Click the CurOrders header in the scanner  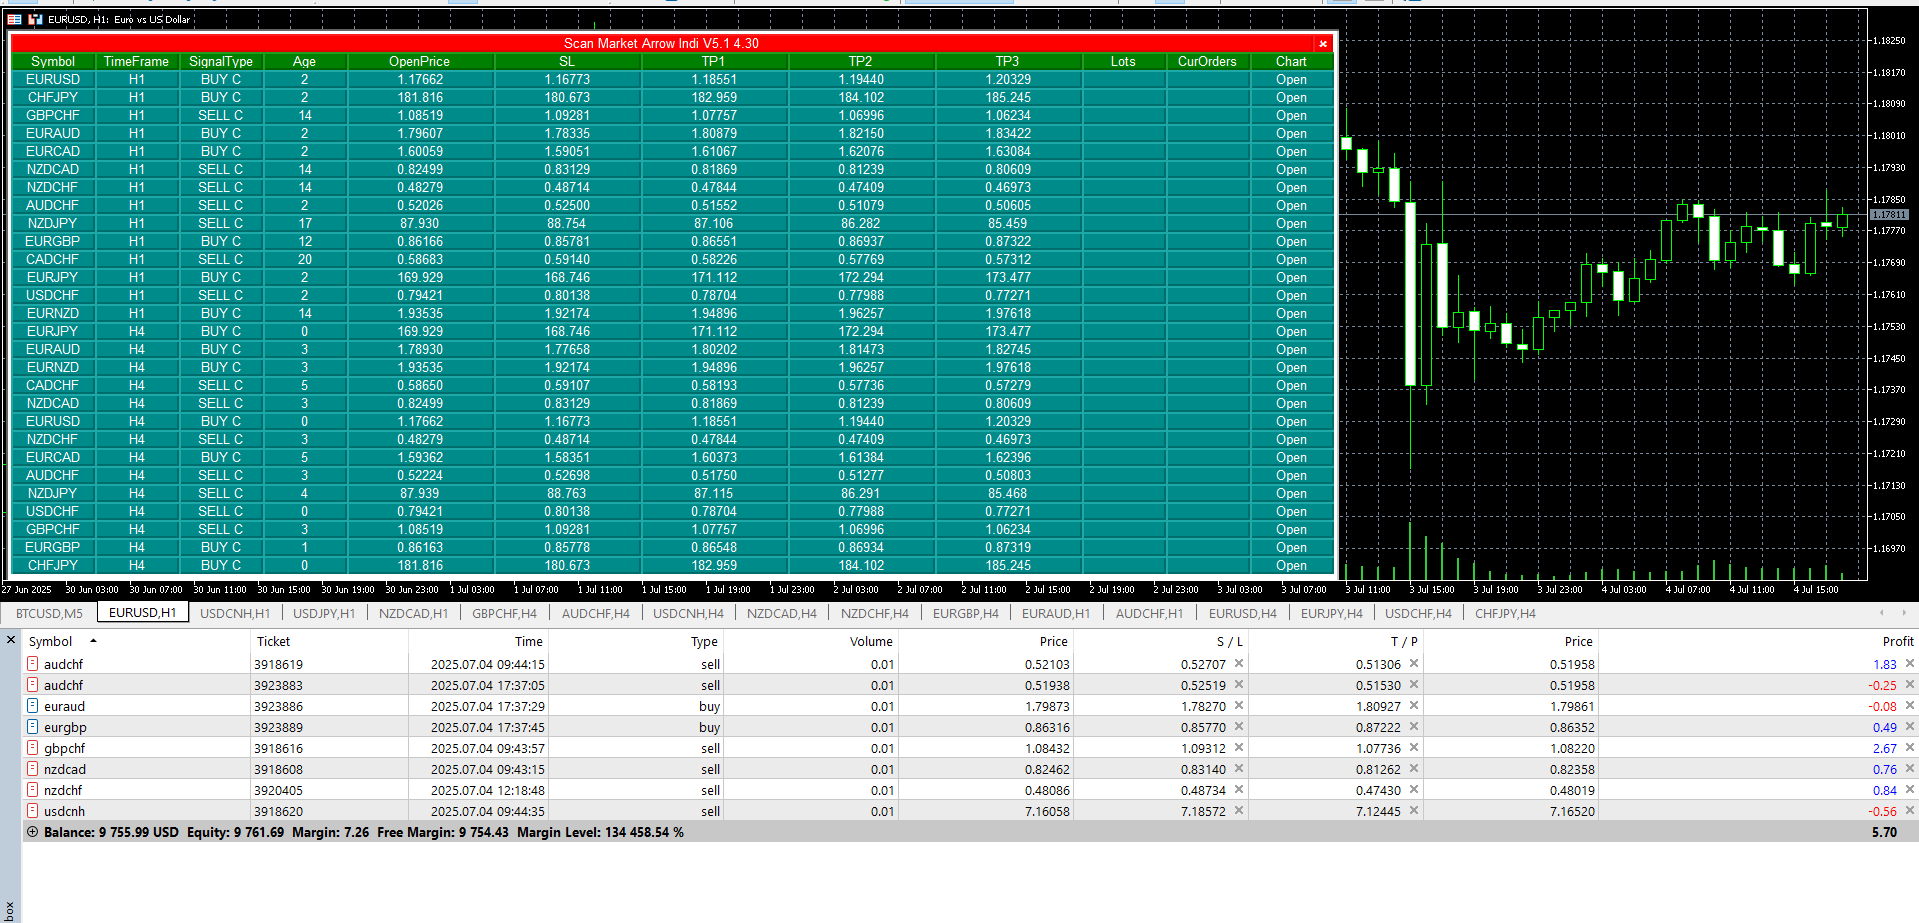pyautogui.click(x=1207, y=62)
